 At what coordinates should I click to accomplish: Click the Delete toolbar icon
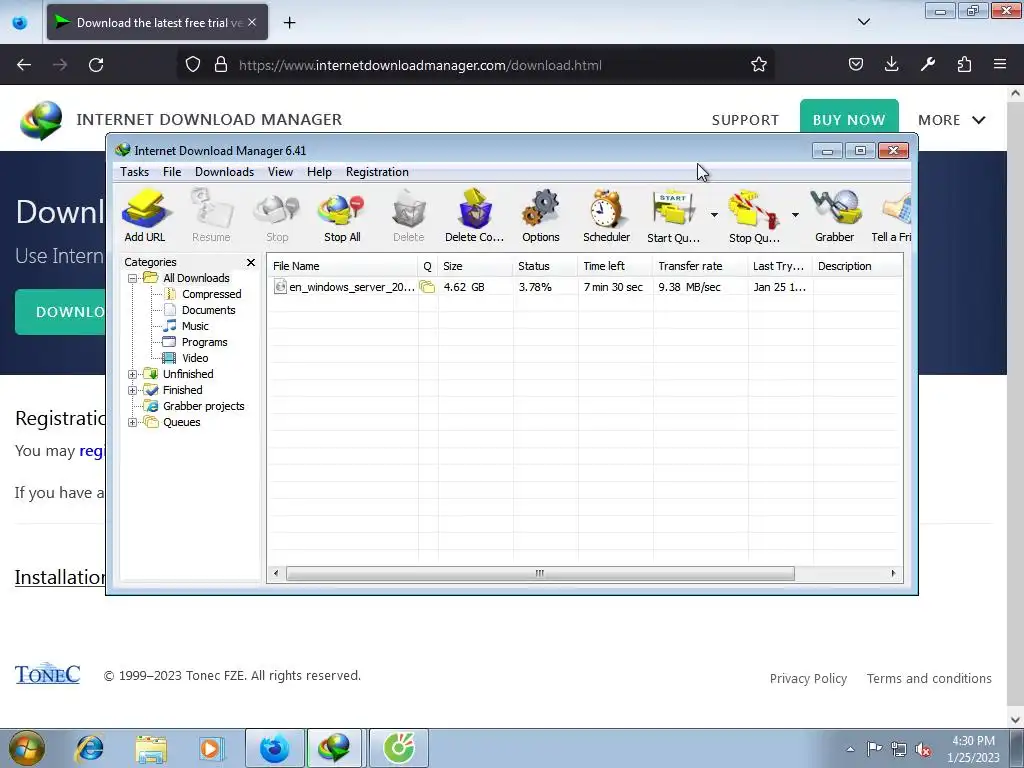409,216
